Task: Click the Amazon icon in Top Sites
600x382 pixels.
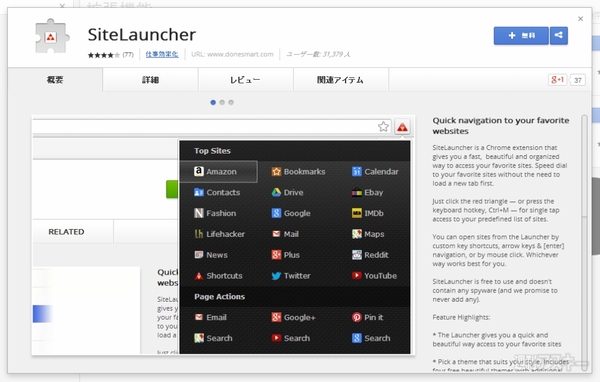Action: [x=199, y=171]
